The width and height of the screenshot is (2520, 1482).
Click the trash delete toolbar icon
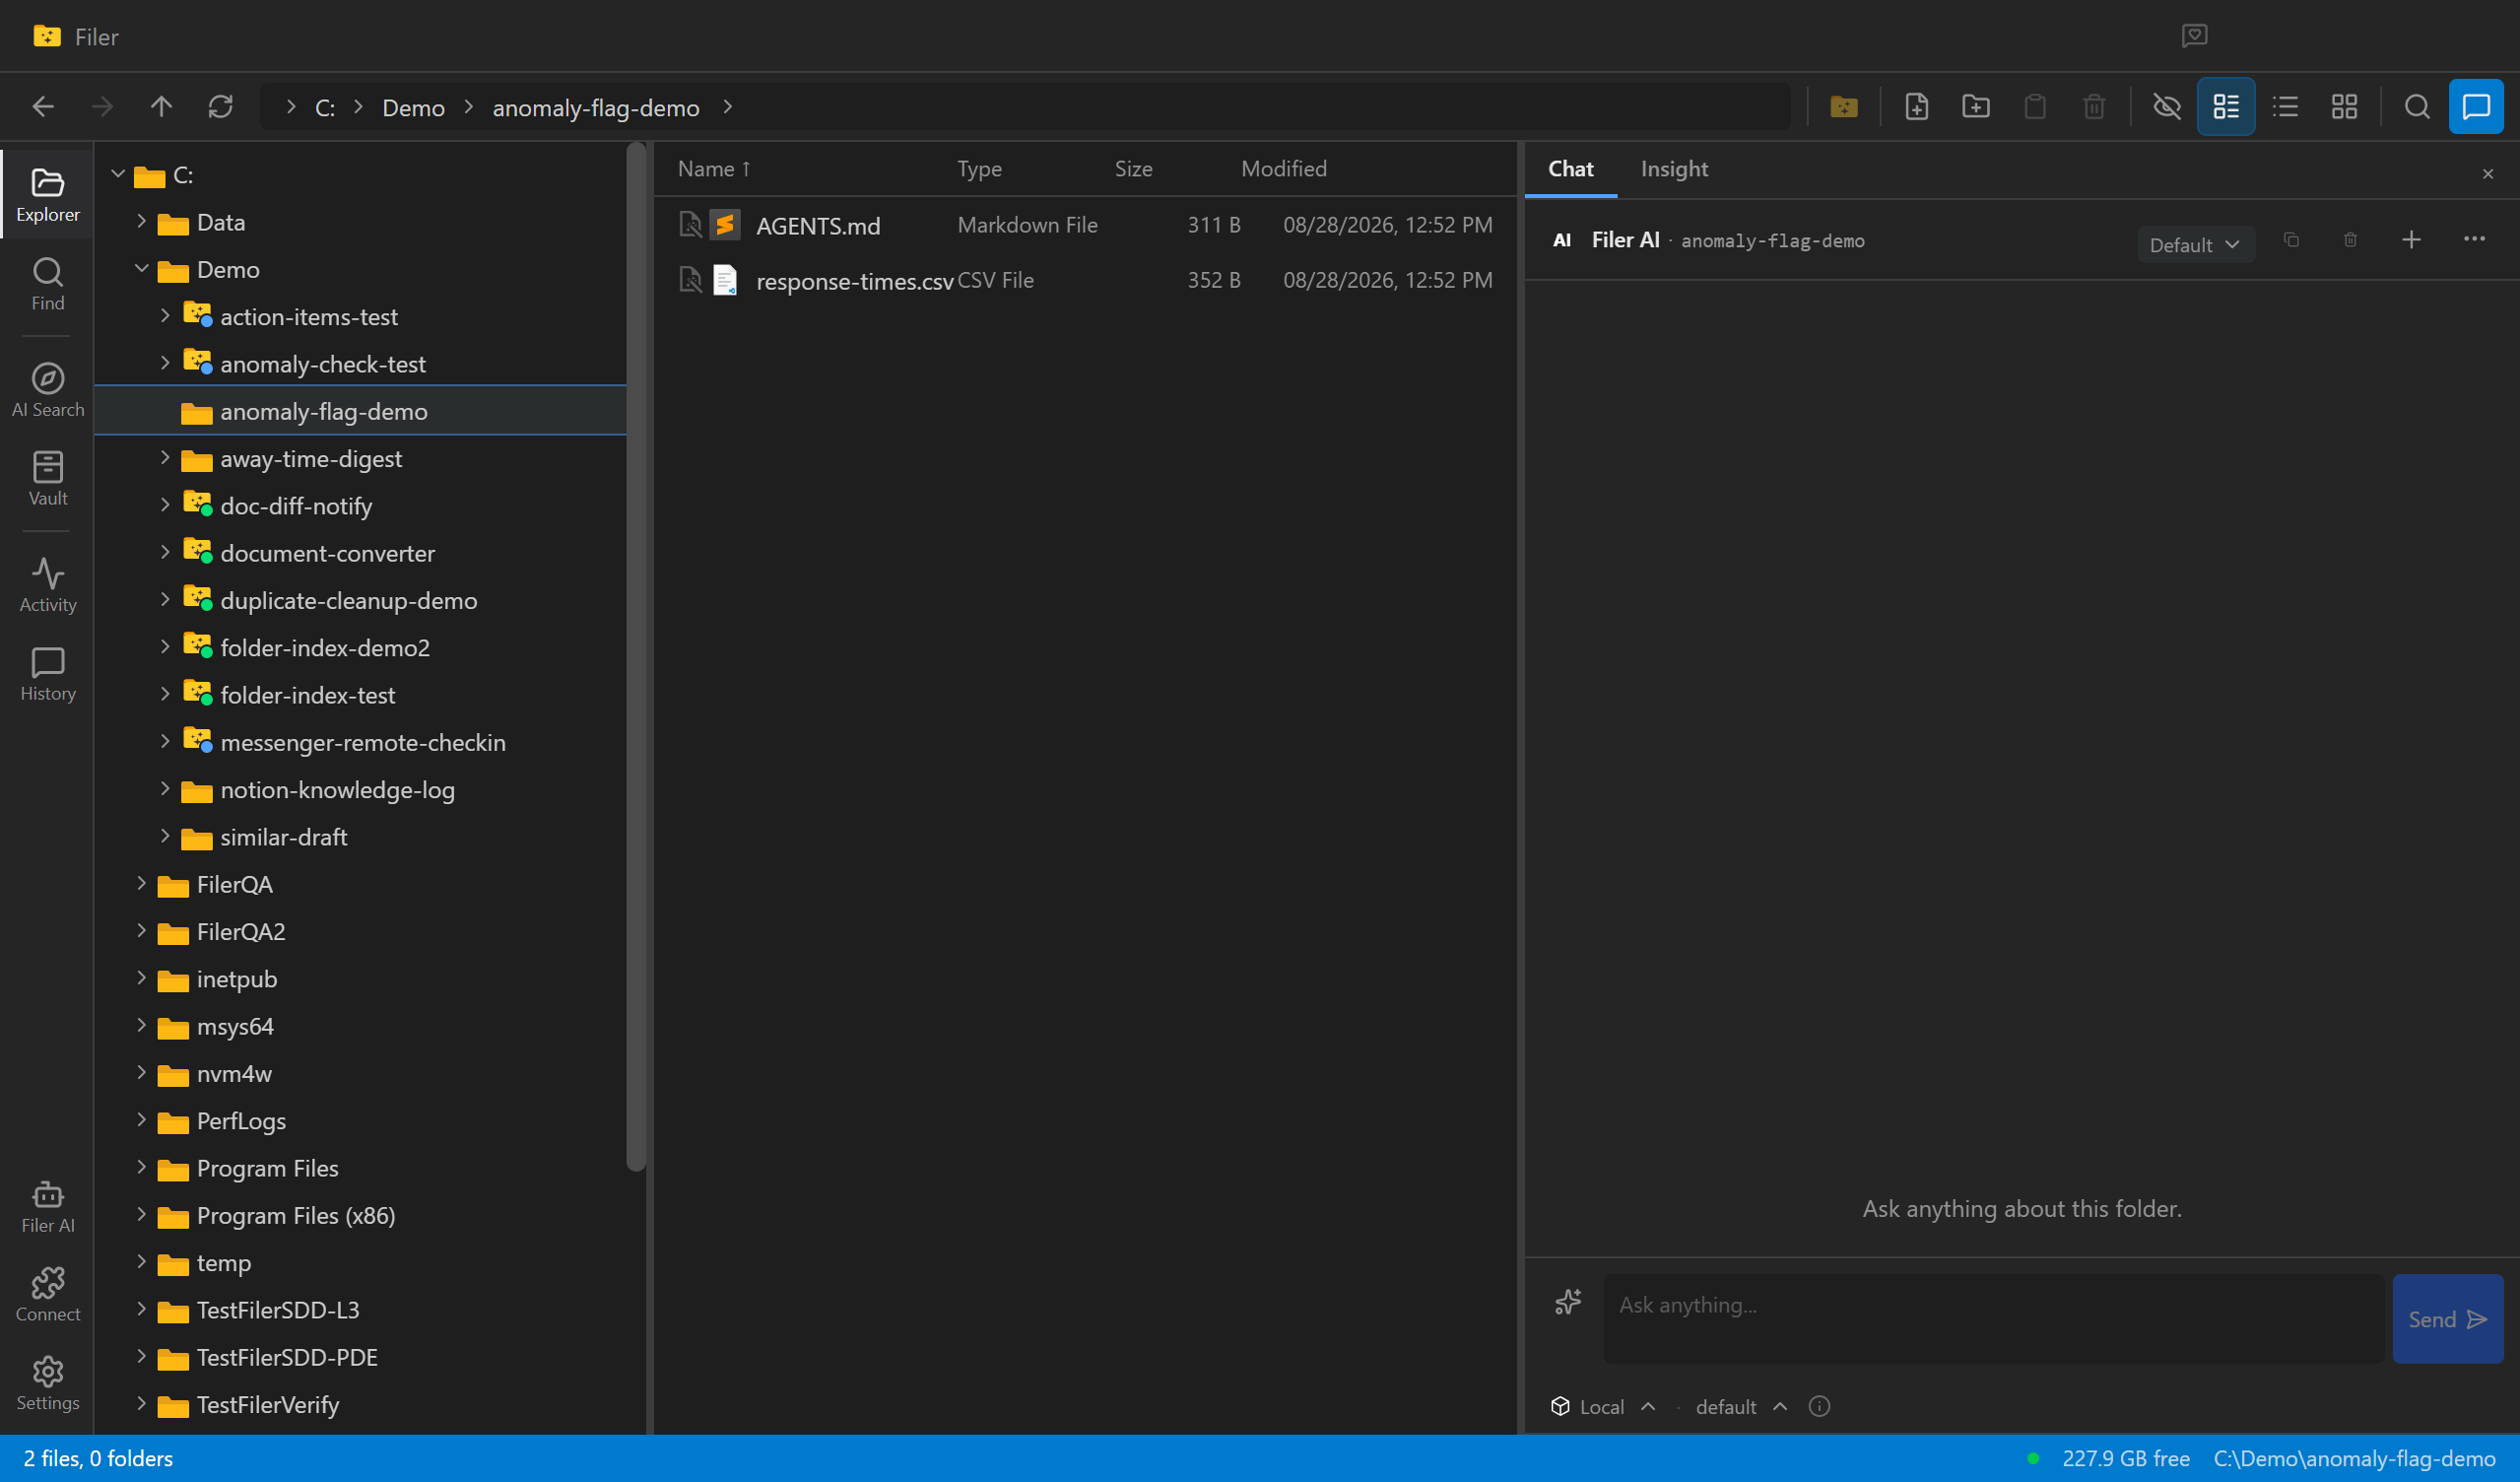(2094, 107)
